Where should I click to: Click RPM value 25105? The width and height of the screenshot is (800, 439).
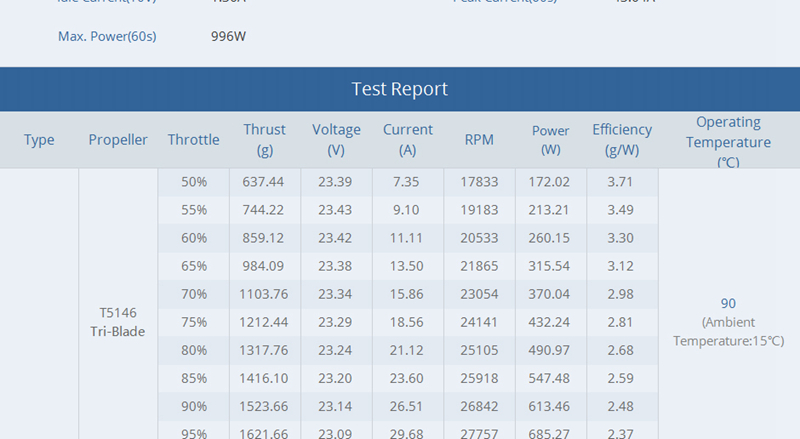tap(479, 350)
